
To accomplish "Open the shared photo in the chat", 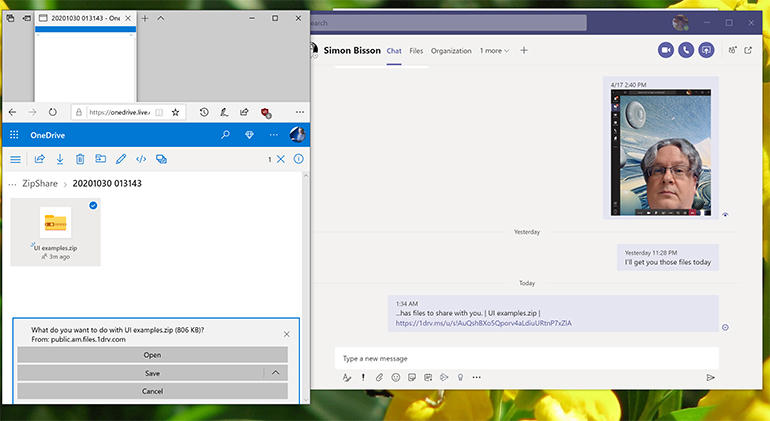I will [x=660, y=152].
